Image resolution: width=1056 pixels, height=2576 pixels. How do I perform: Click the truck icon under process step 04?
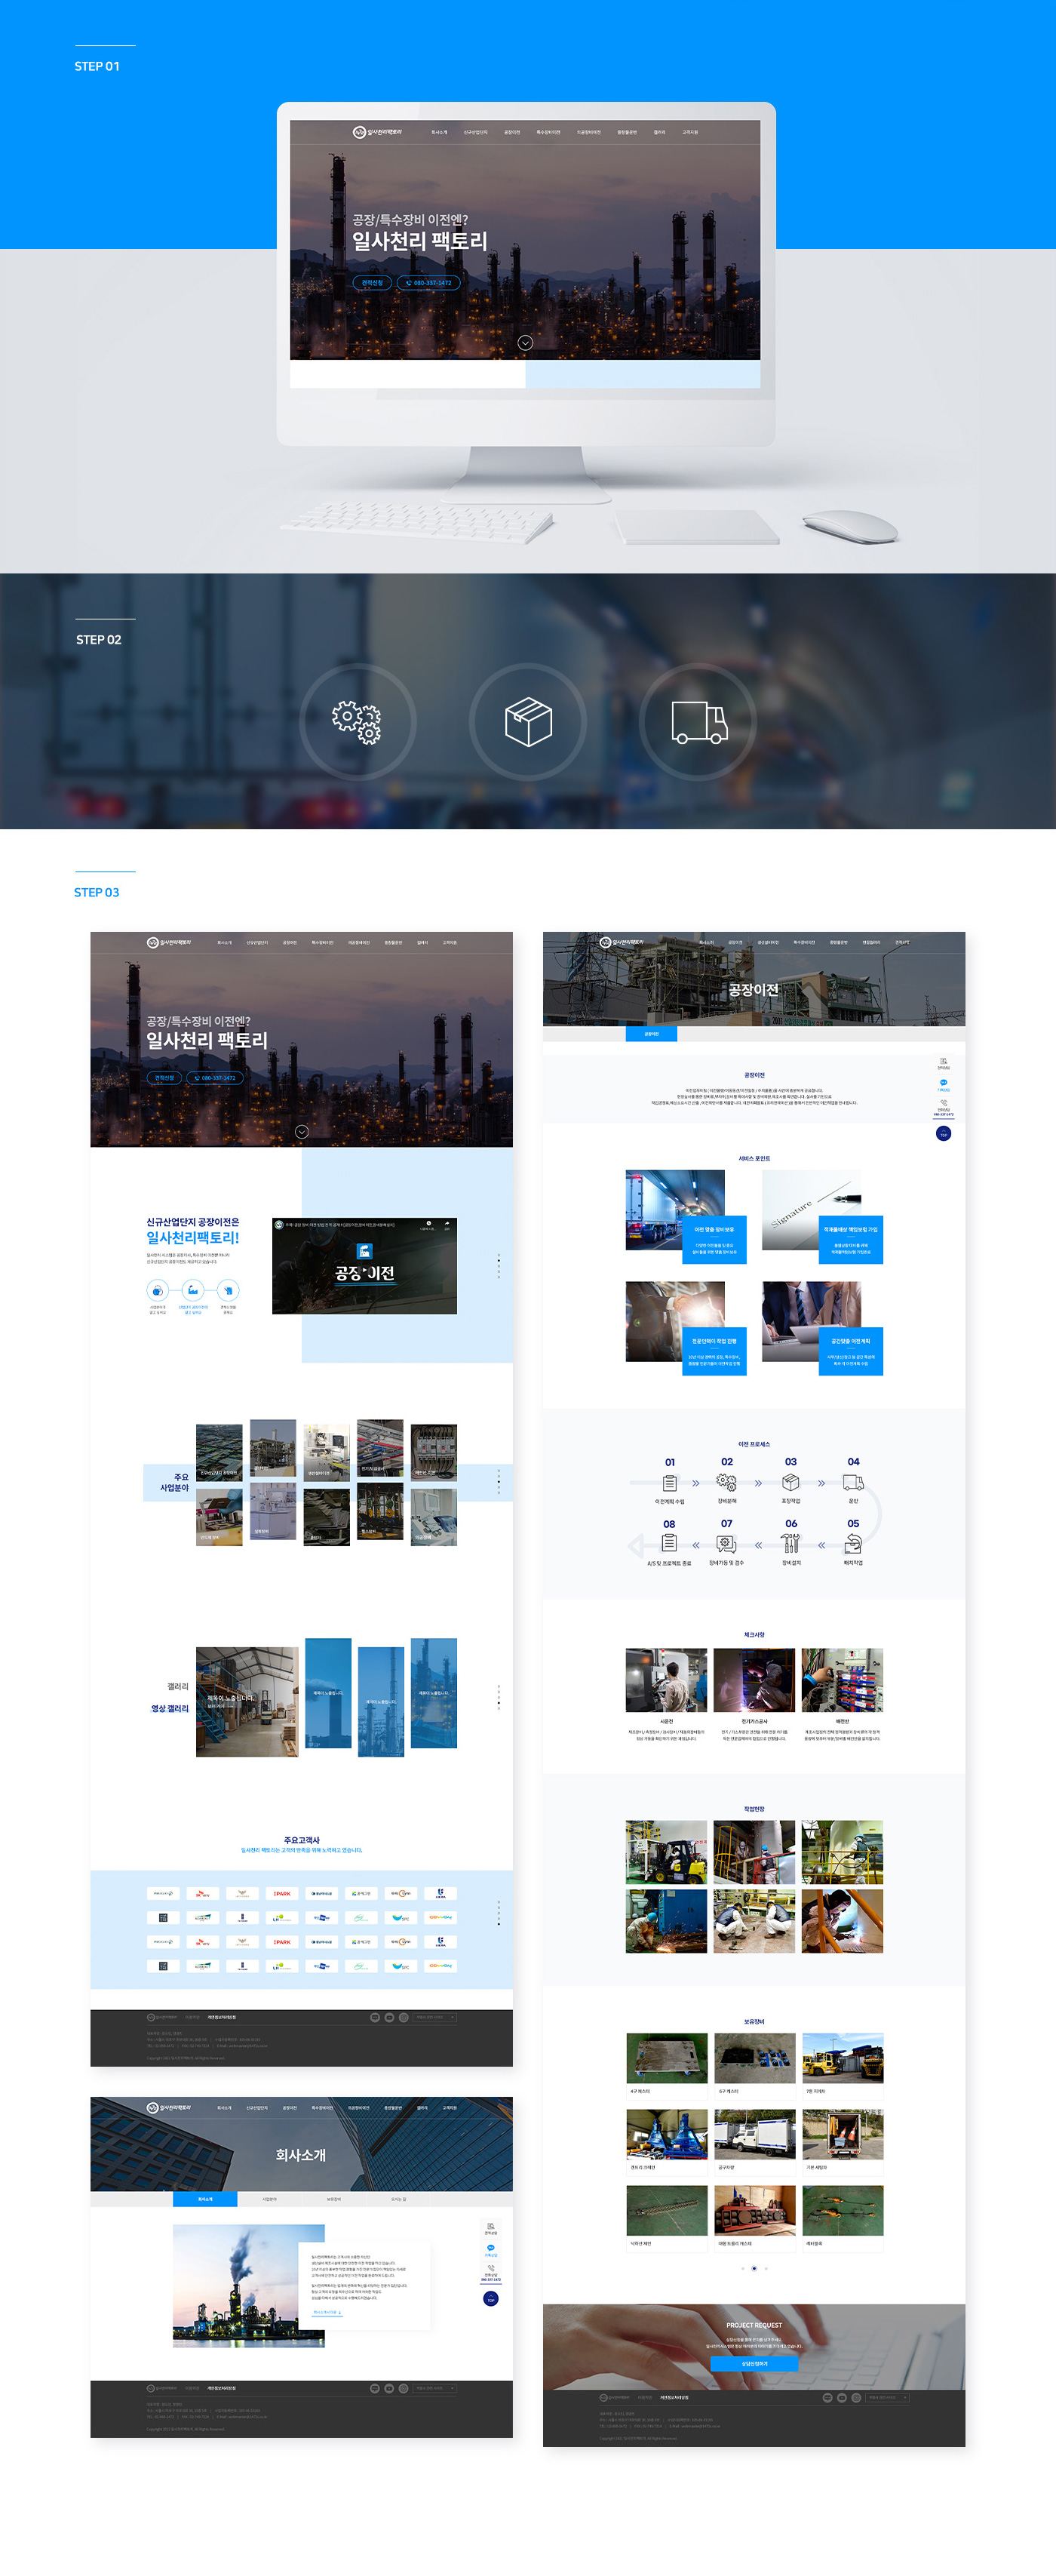853,1482
